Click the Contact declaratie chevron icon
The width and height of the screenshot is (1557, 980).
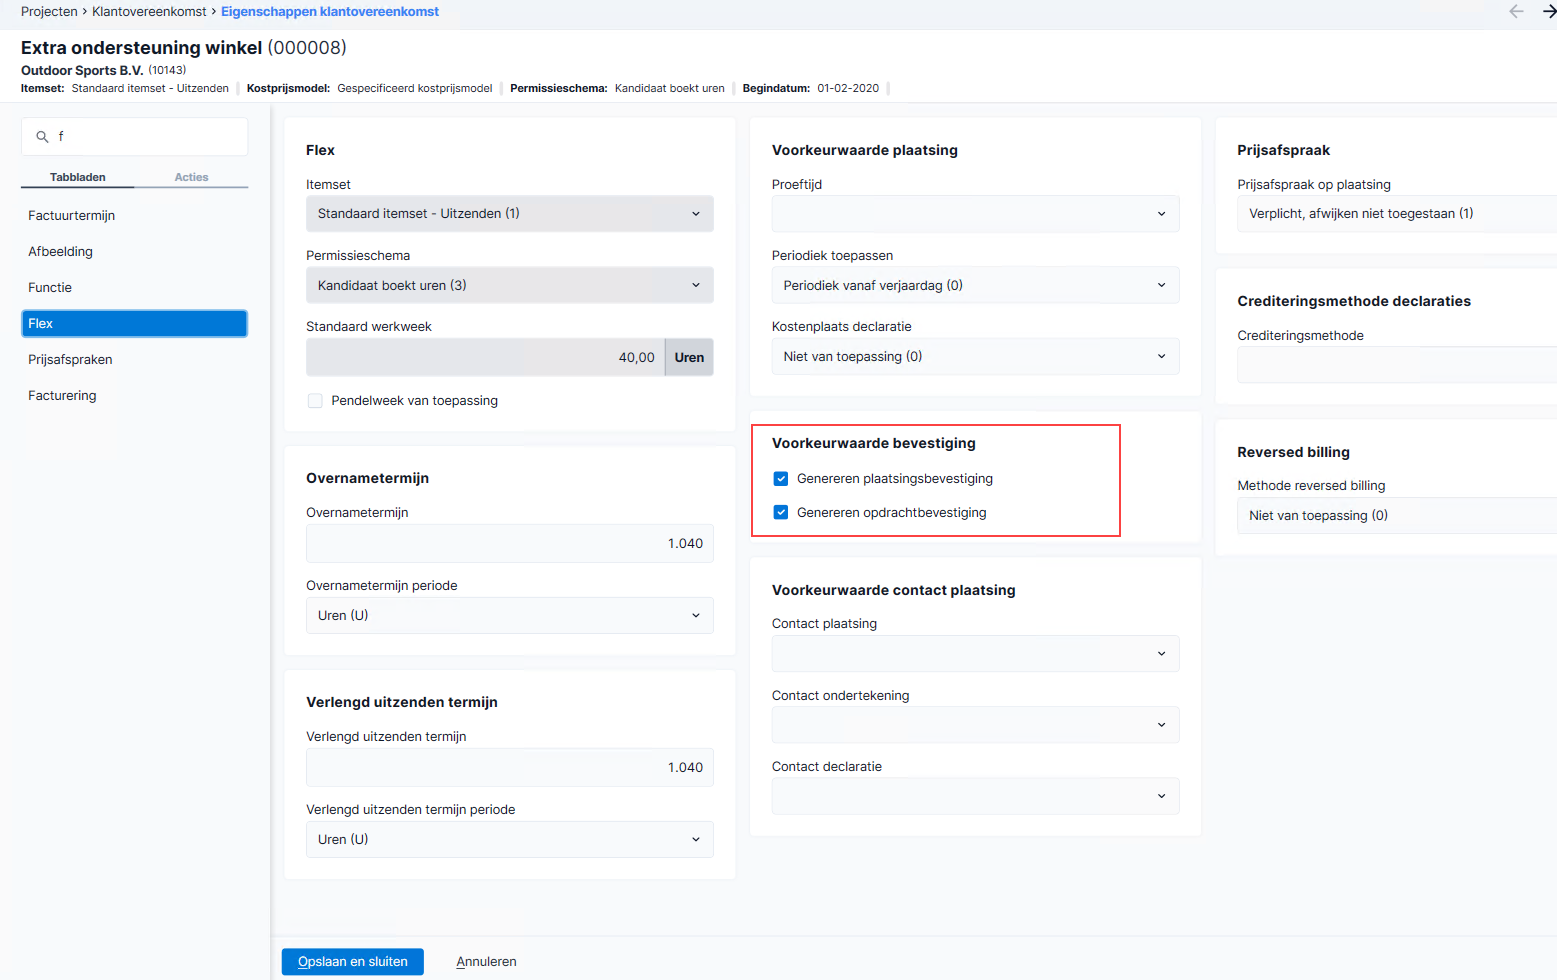click(x=1161, y=796)
